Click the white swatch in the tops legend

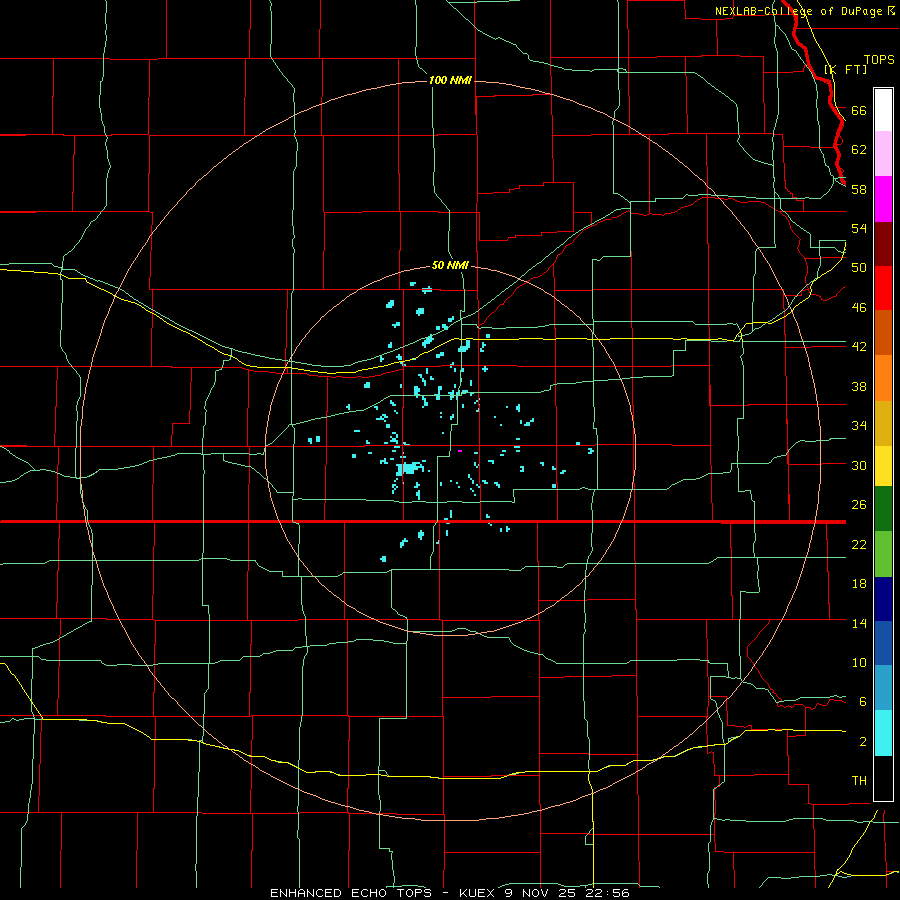(x=883, y=110)
